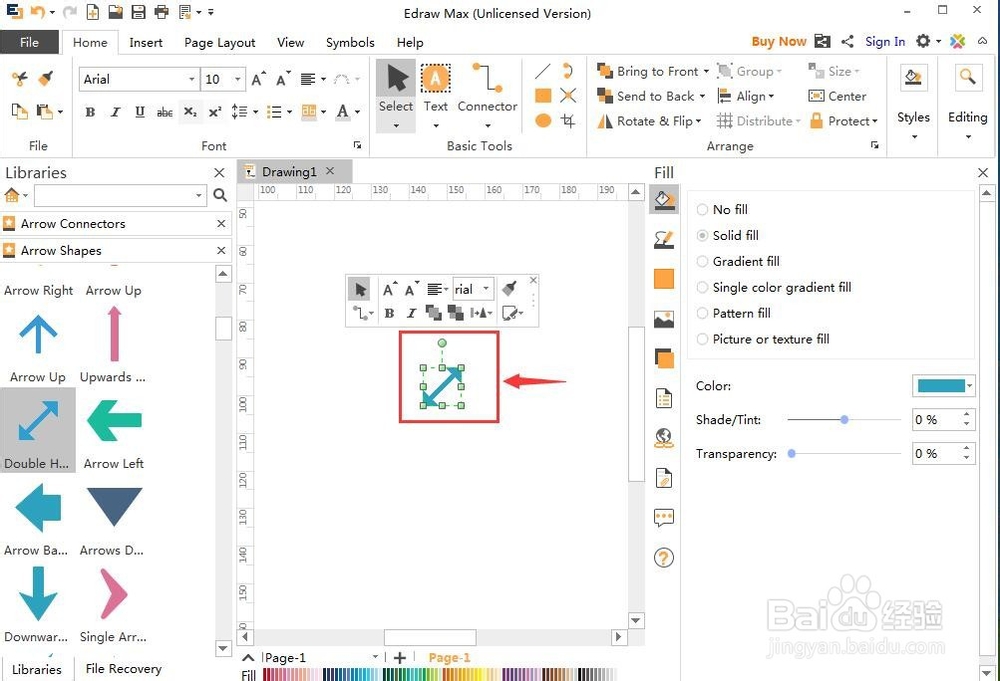The height and width of the screenshot is (681, 1000).
Task: Select the No fill option
Action: pyautogui.click(x=722, y=209)
